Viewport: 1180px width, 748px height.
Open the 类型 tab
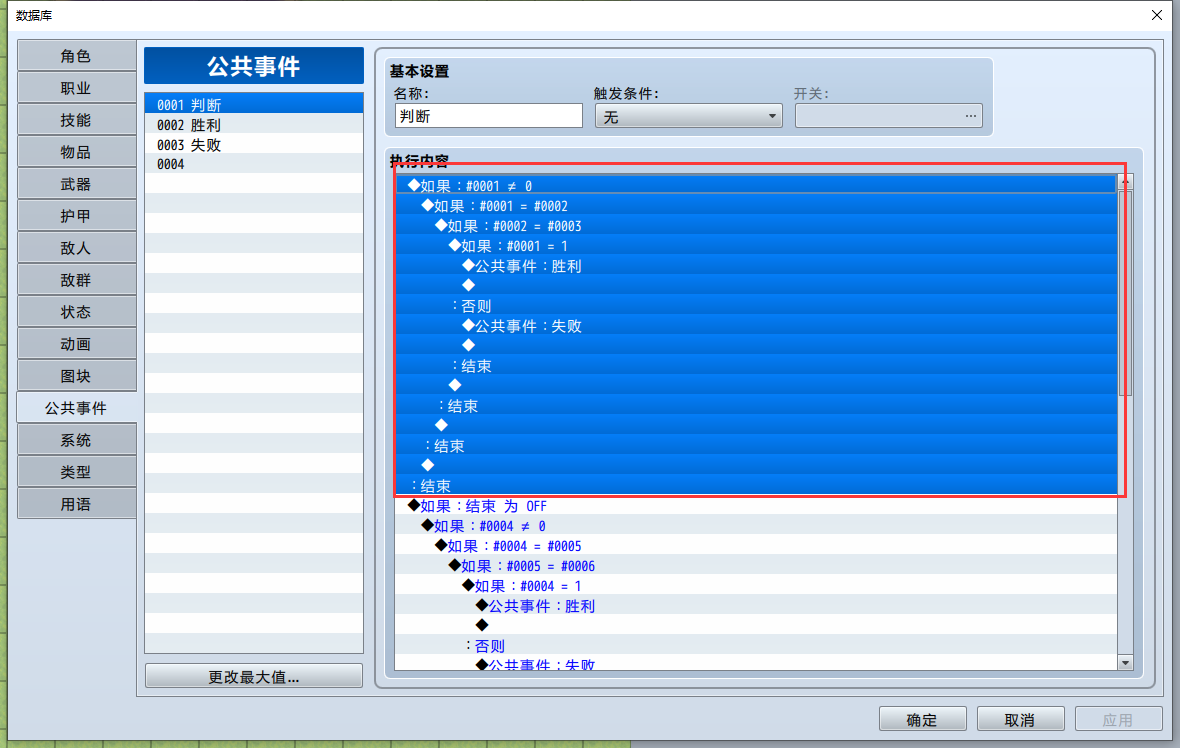[x=76, y=472]
